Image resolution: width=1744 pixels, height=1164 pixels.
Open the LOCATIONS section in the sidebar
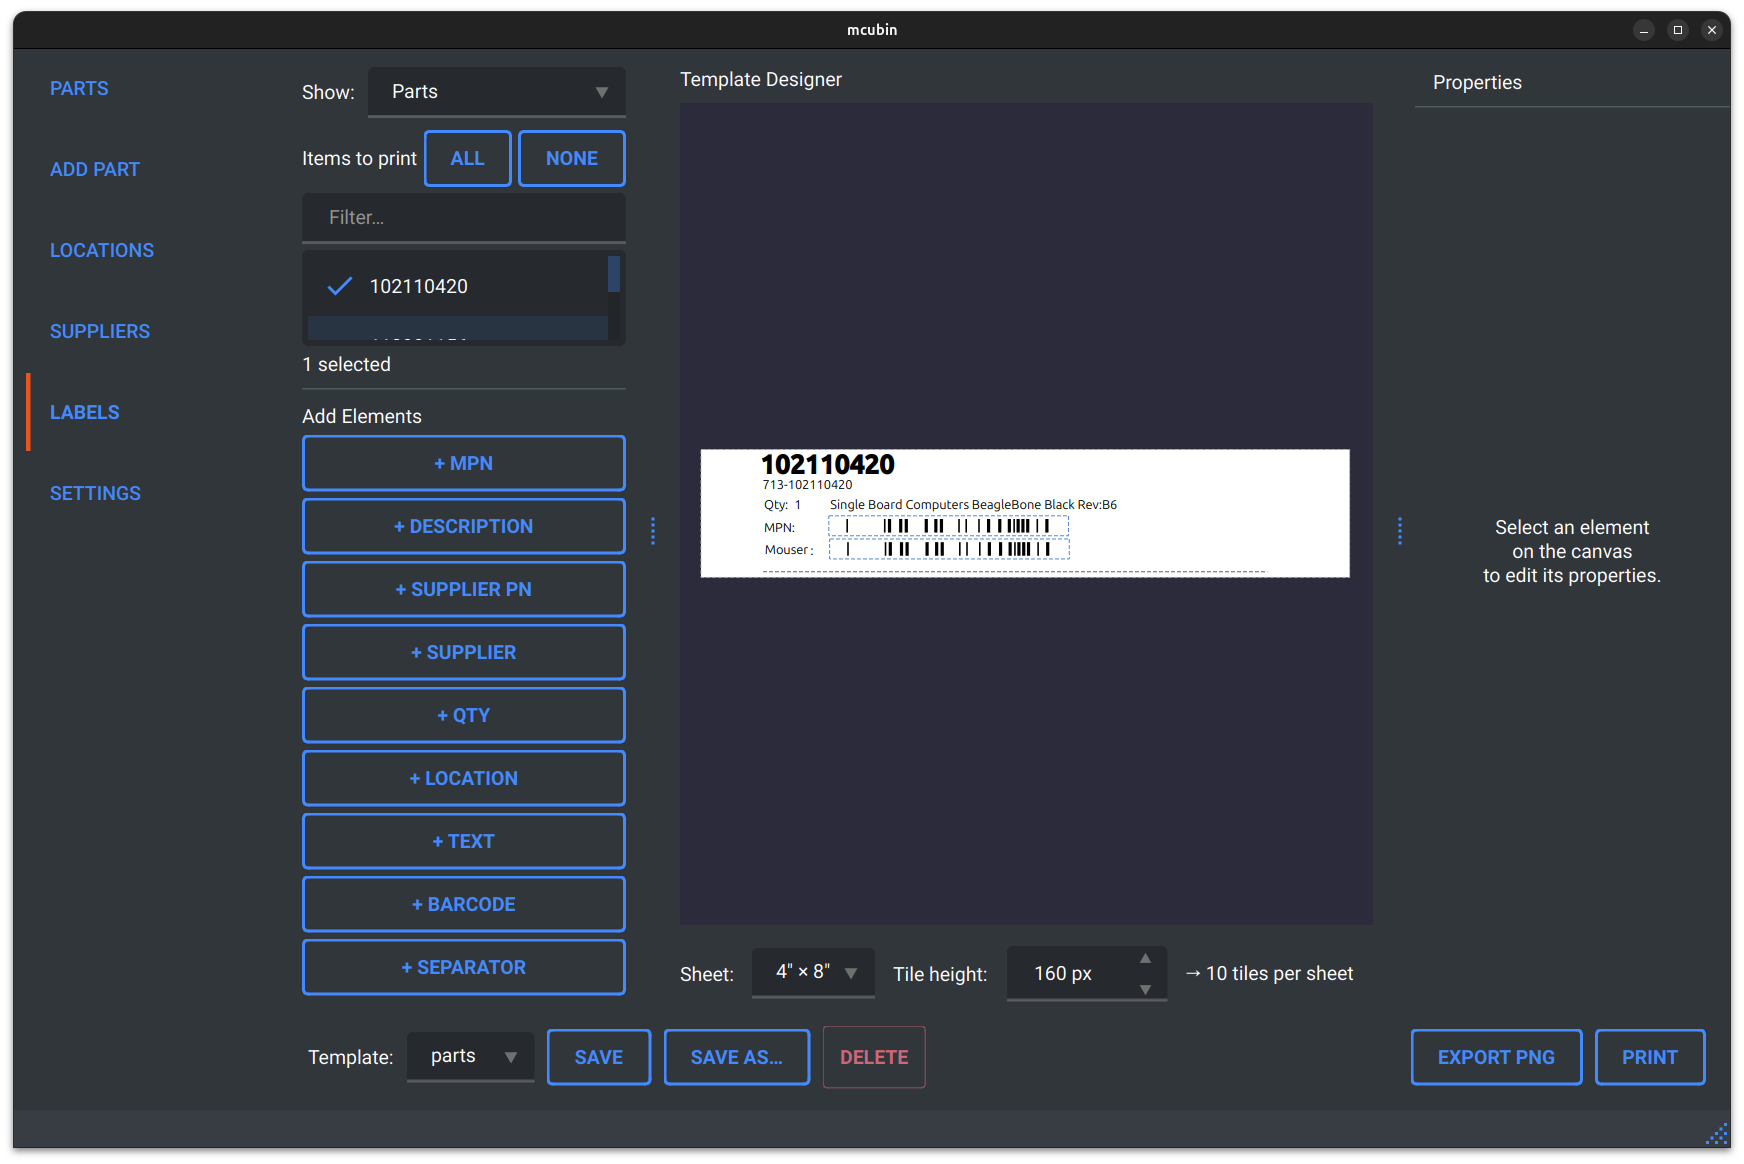point(102,250)
